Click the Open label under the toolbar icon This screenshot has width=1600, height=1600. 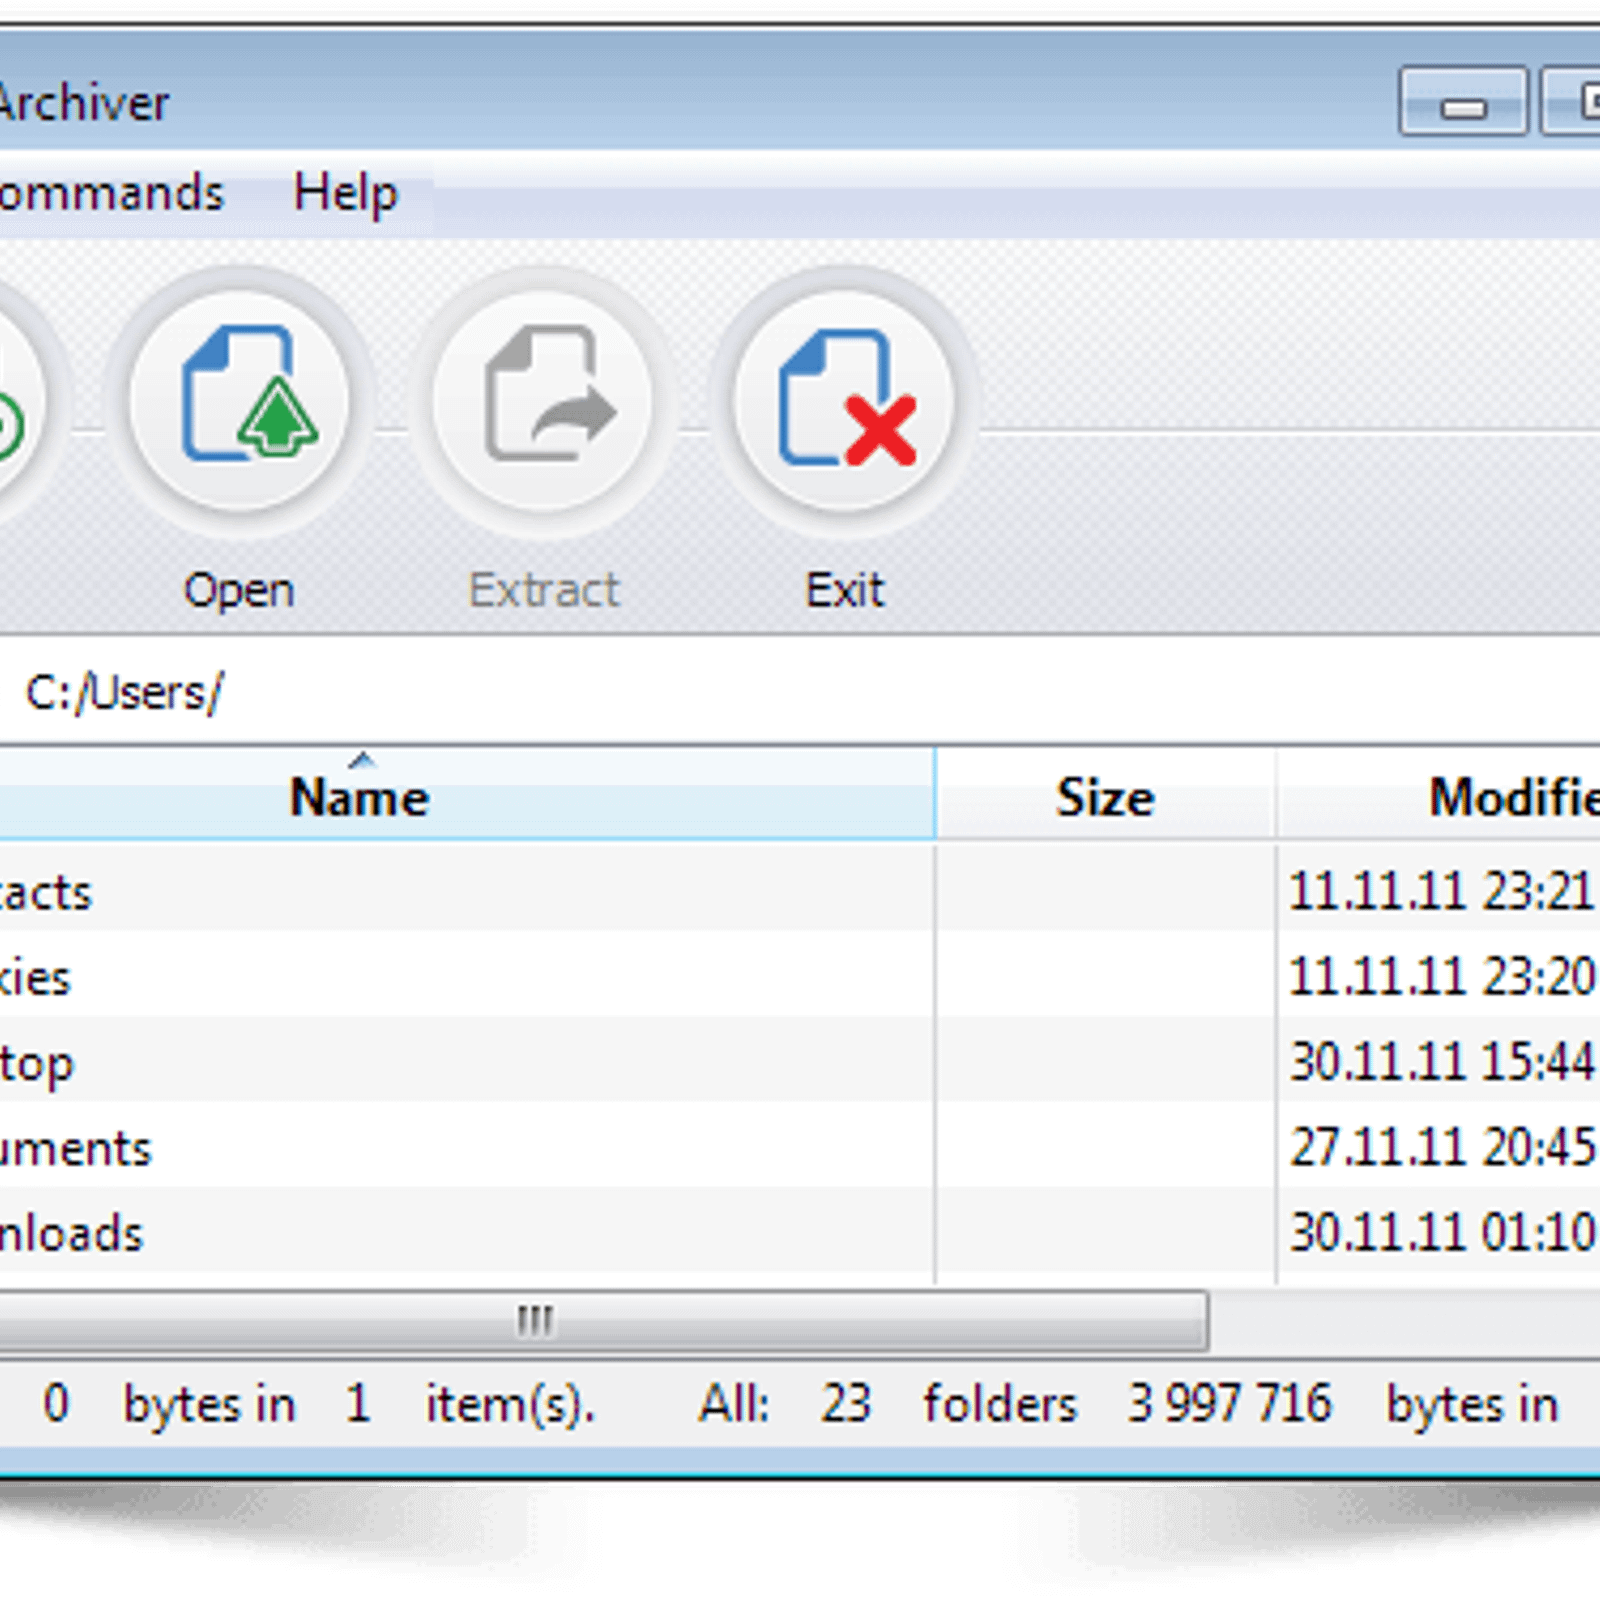(239, 591)
